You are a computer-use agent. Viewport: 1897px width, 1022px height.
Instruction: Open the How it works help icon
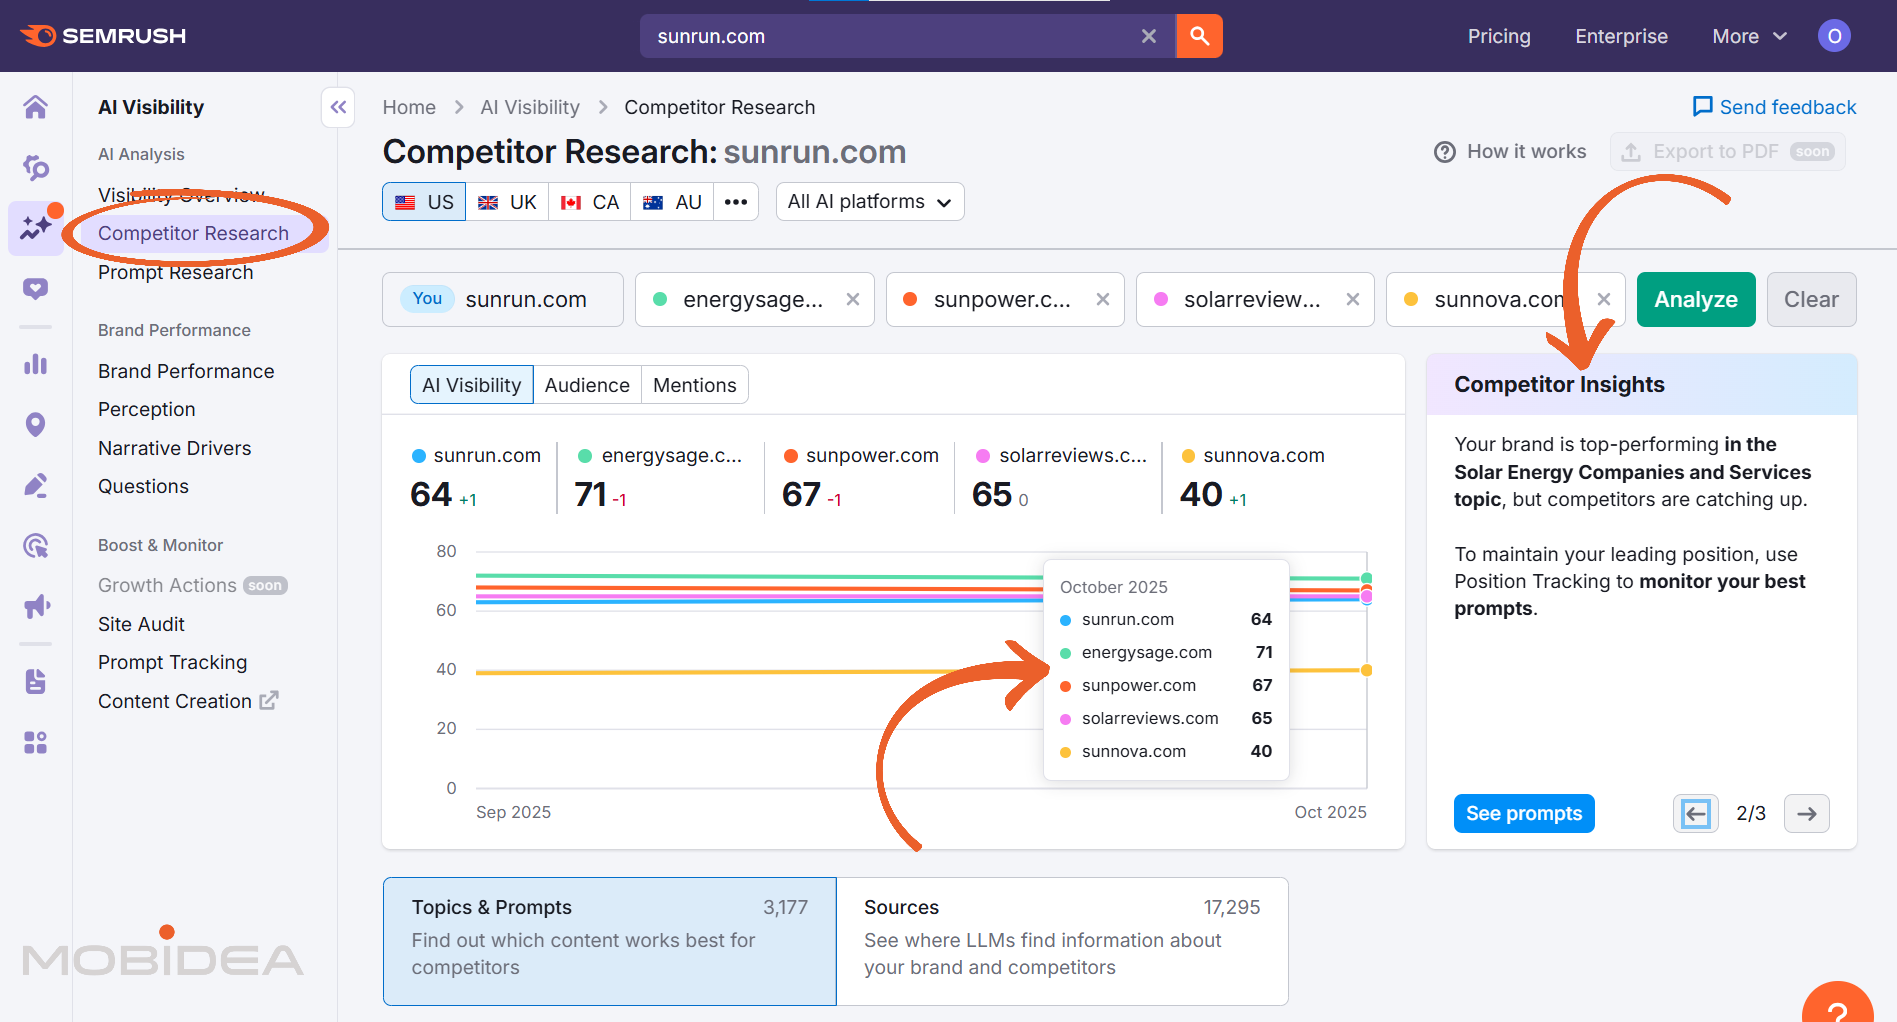click(1445, 151)
